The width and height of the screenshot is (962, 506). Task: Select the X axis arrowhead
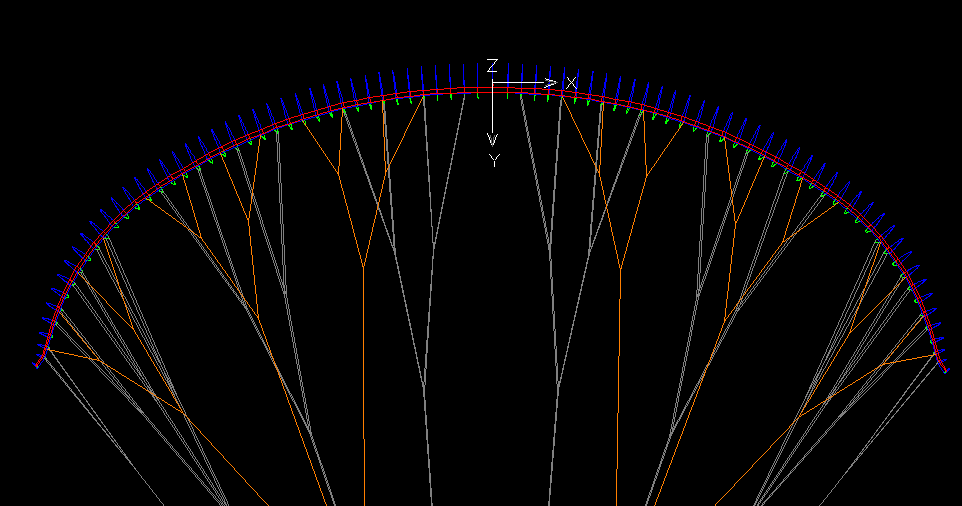(550, 83)
